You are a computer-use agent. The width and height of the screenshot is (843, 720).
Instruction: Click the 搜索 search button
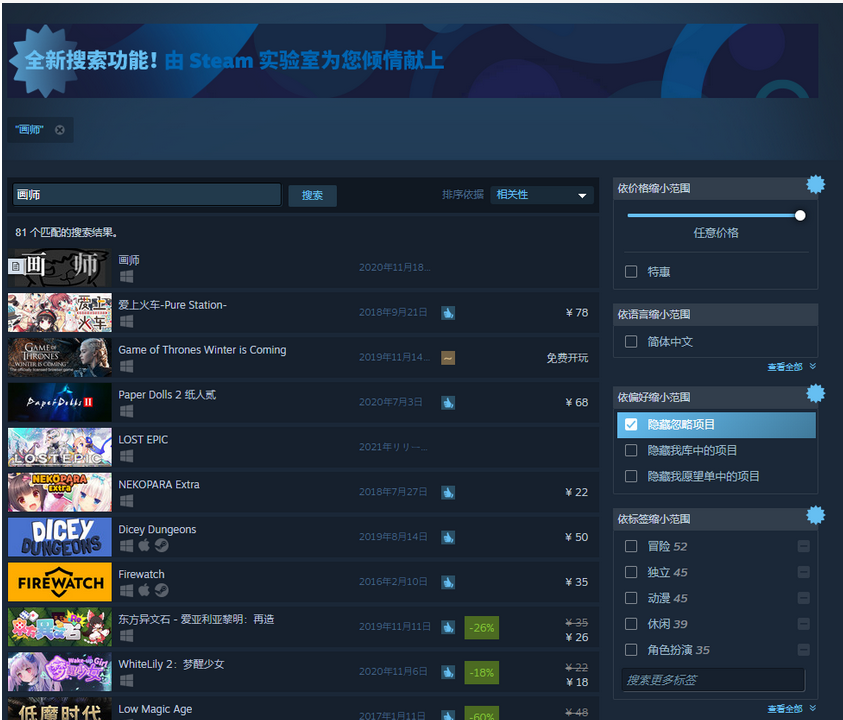coord(312,195)
